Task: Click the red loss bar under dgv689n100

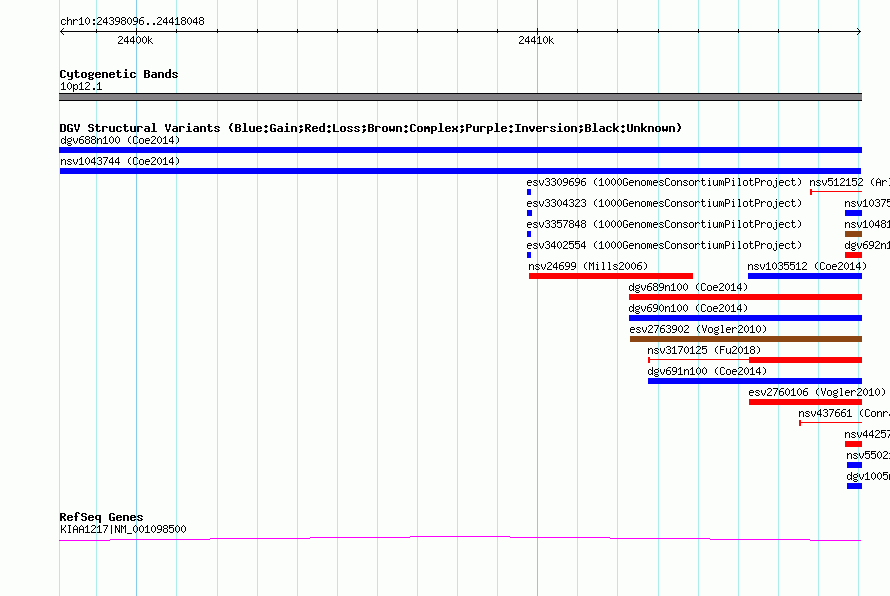Action: pos(745,297)
